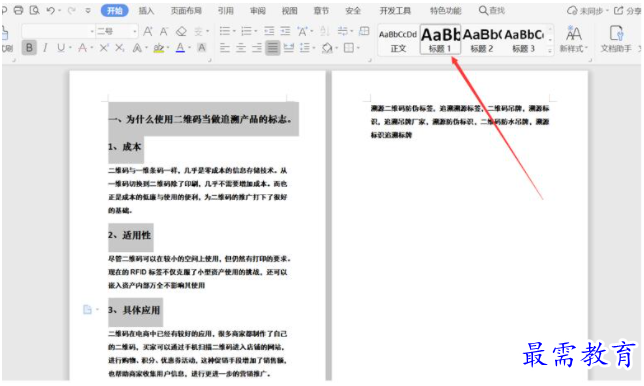Click the outline marker beside 3、具体应用

(x=87, y=310)
